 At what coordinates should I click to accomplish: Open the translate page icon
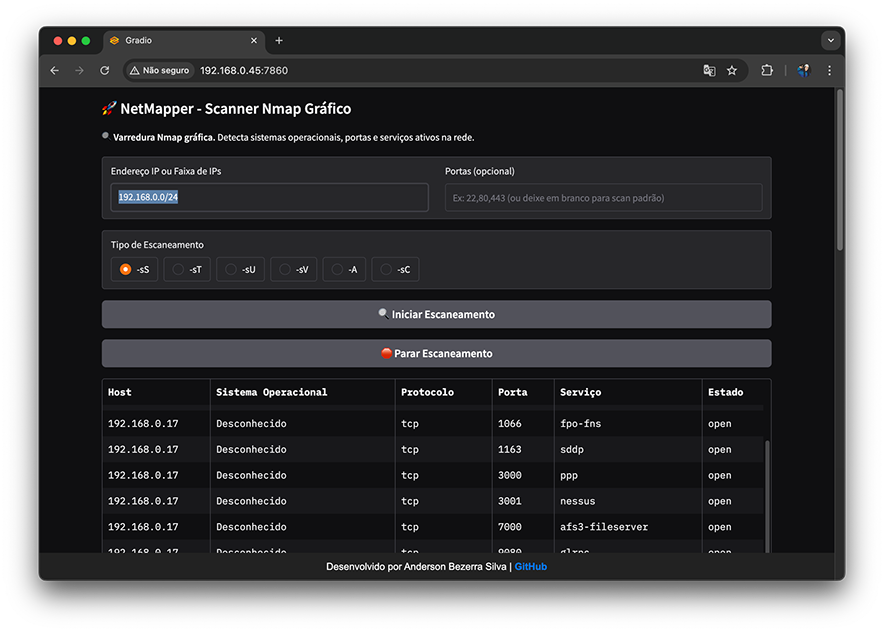[709, 70]
